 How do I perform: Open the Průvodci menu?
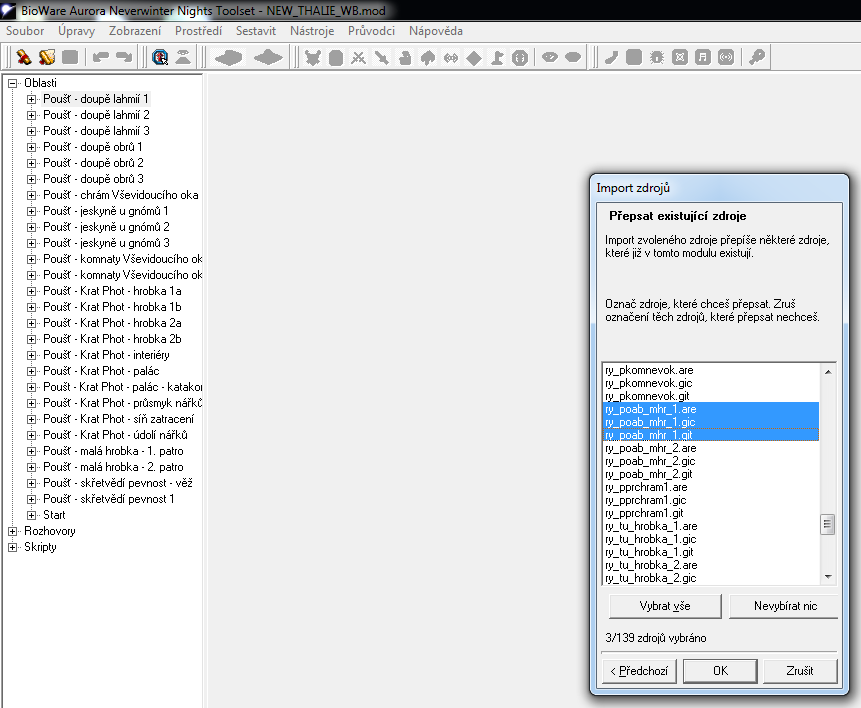tap(371, 31)
